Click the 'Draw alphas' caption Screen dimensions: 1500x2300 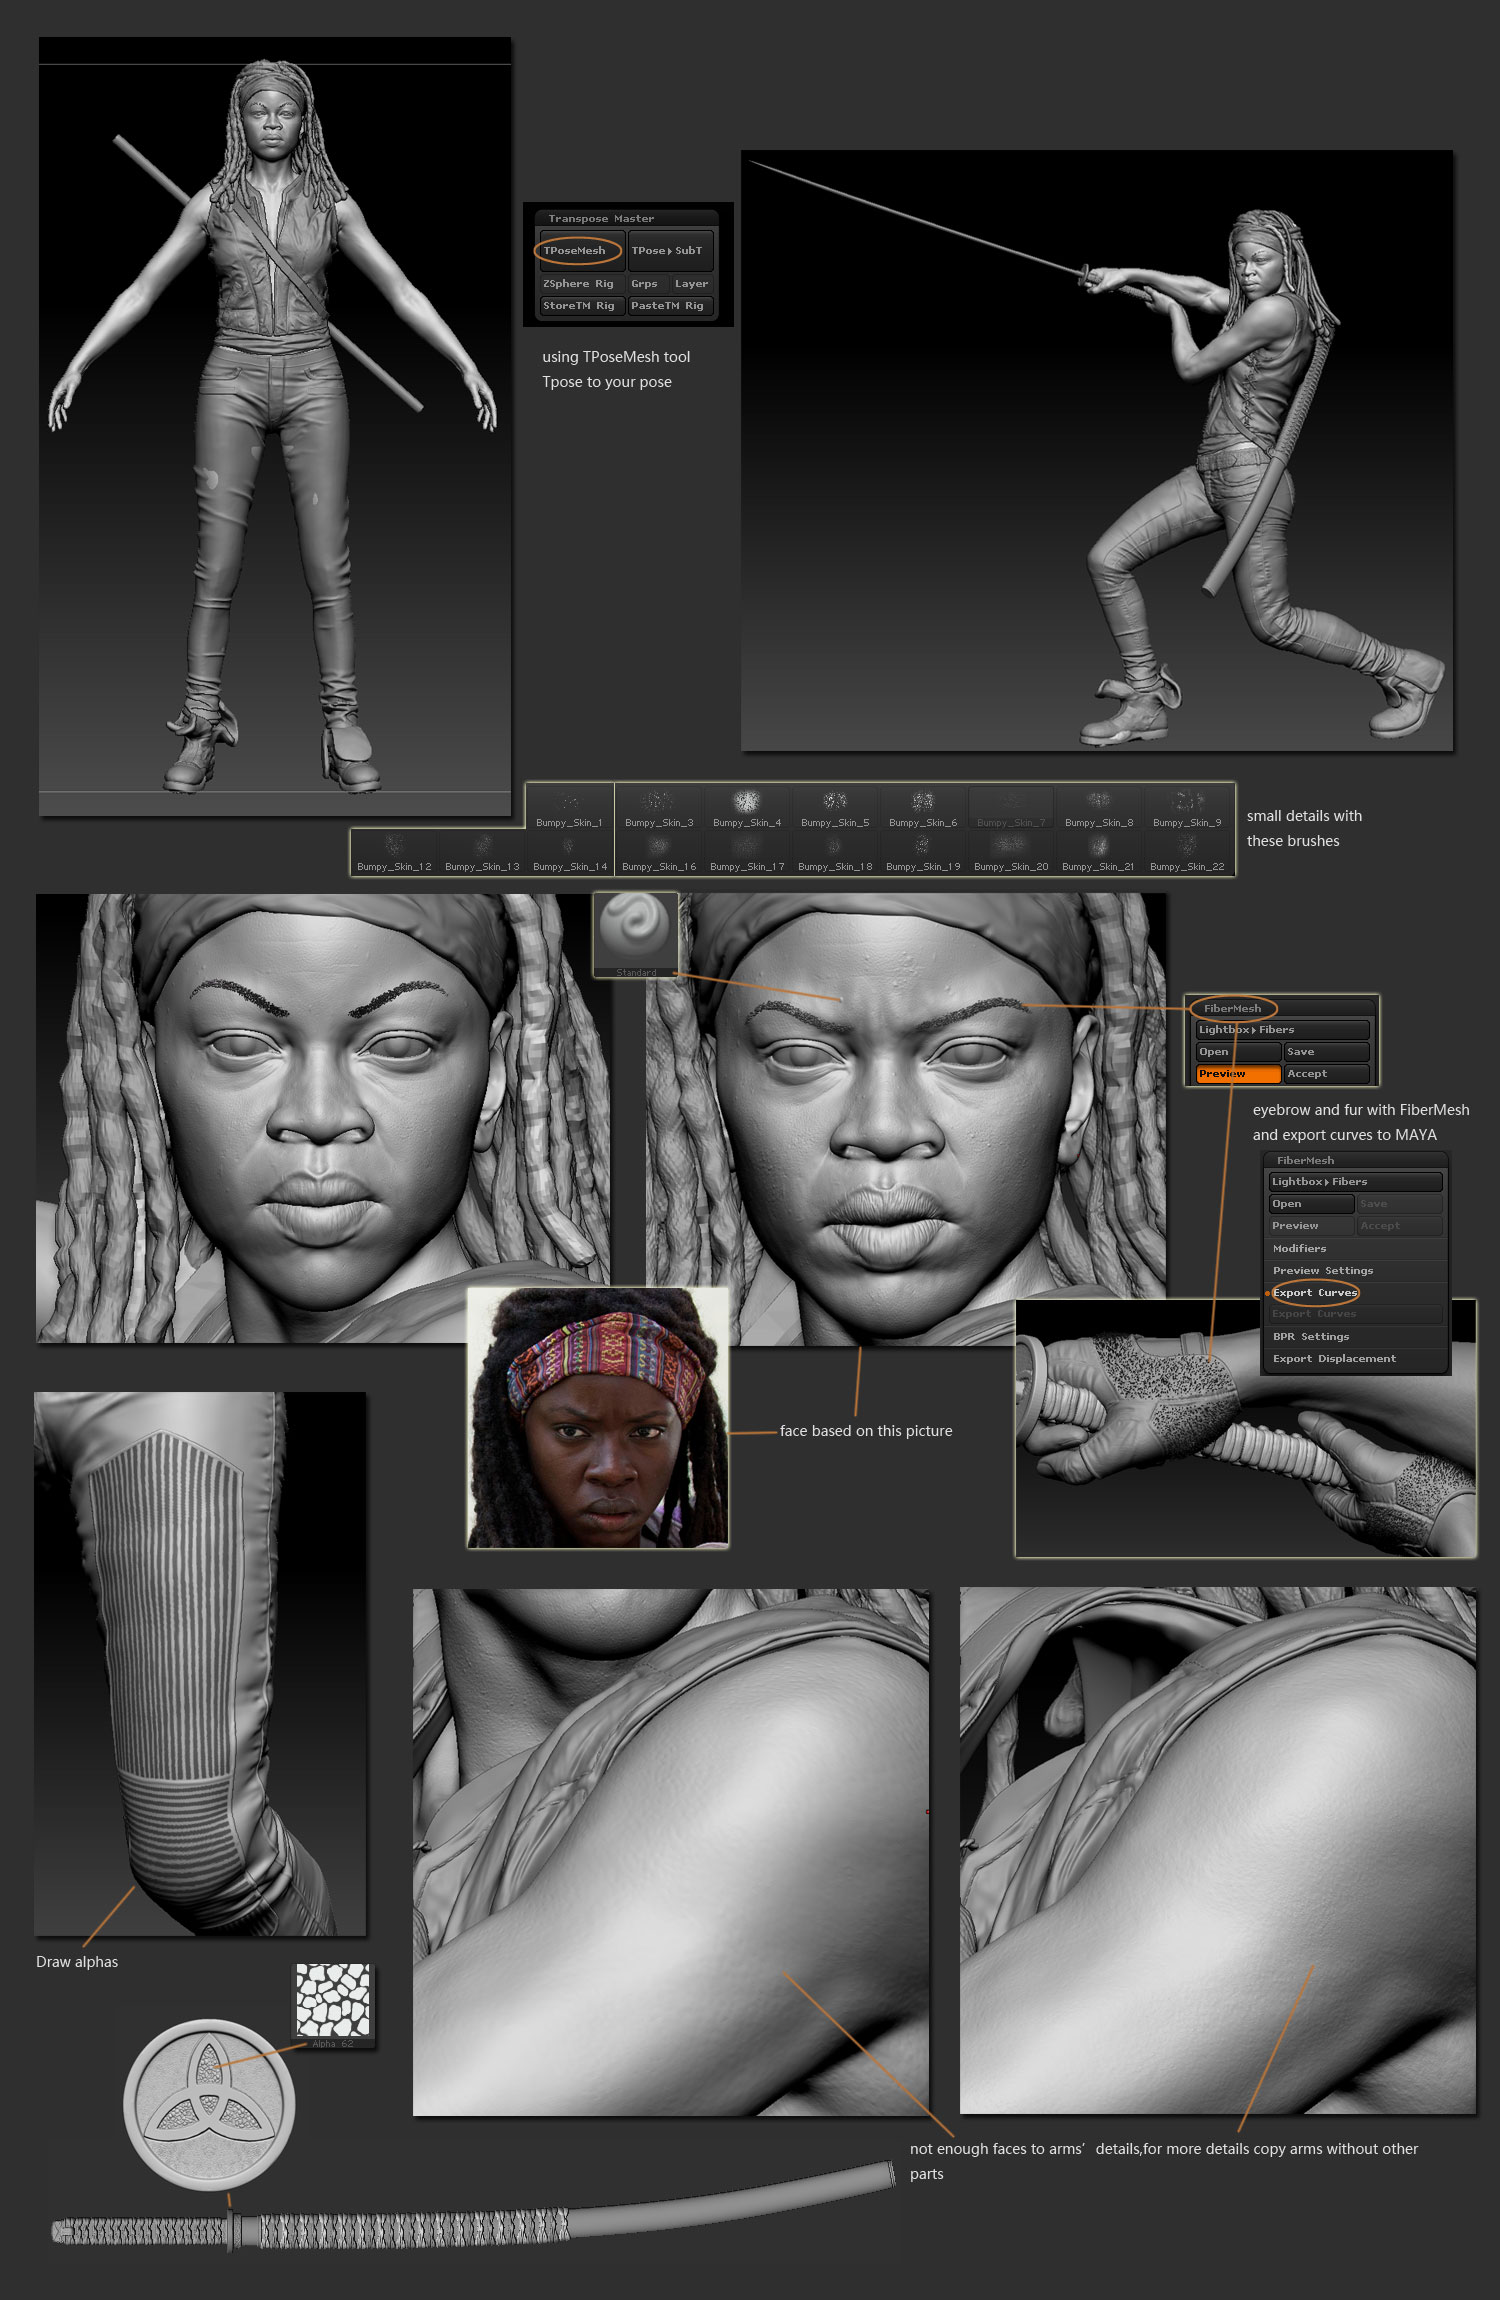click(x=77, y=1962)
